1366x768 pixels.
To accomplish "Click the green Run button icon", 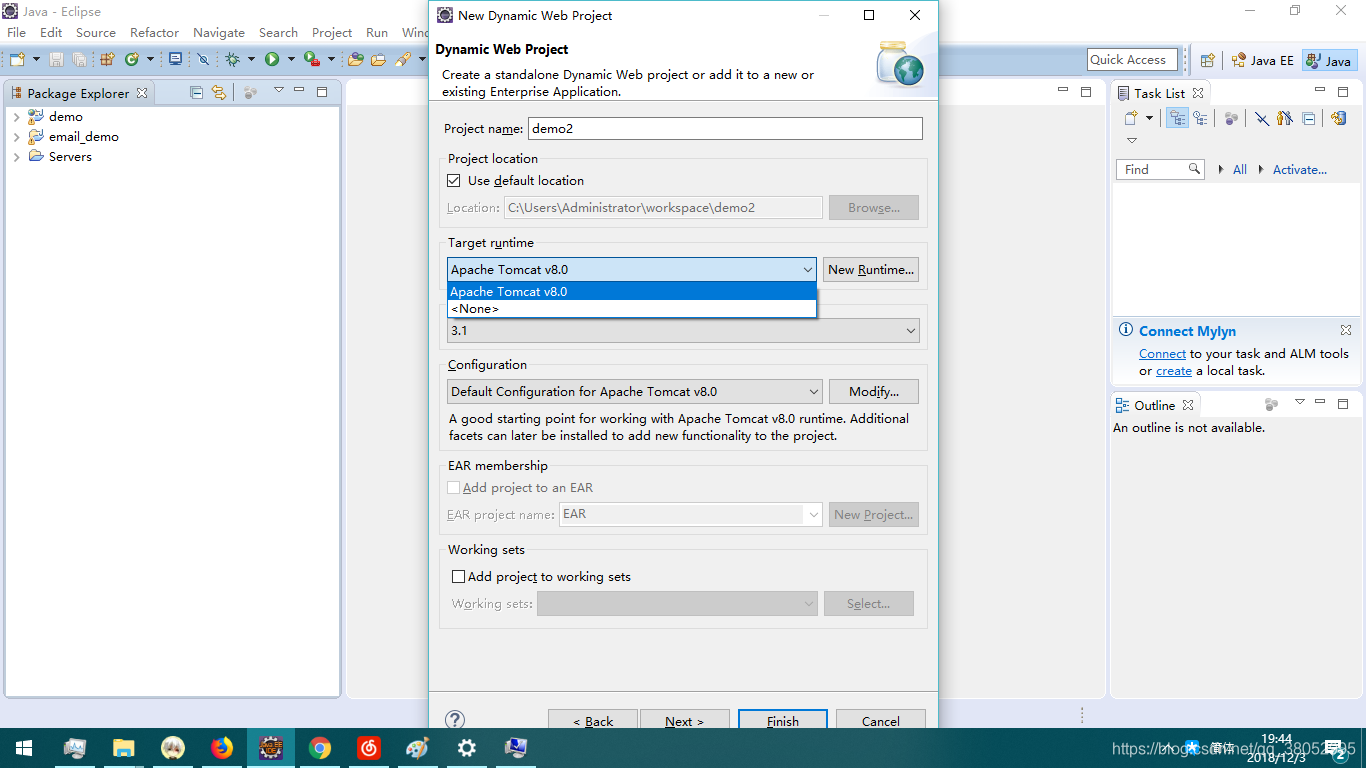I will (271, 60).
